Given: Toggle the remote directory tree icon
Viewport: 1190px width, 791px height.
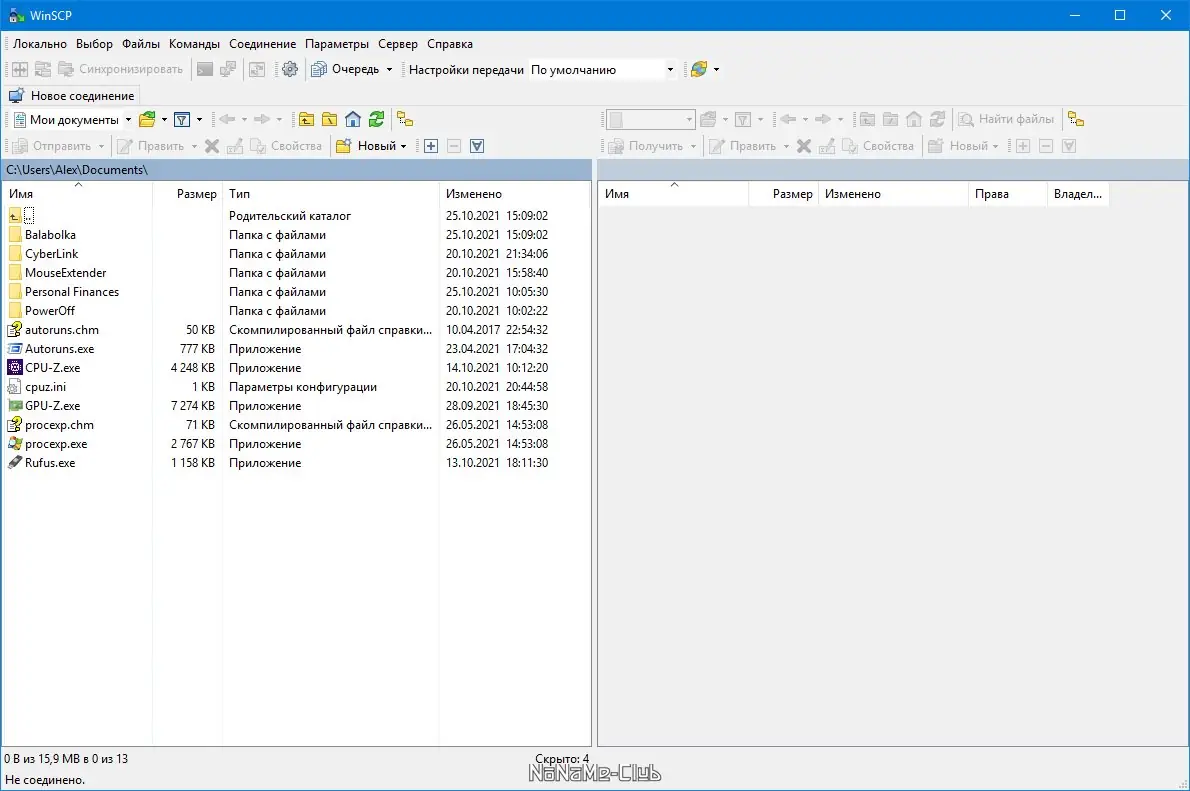Looking at the screenshot, I should pyautogui.click(x=1076, y=119).
